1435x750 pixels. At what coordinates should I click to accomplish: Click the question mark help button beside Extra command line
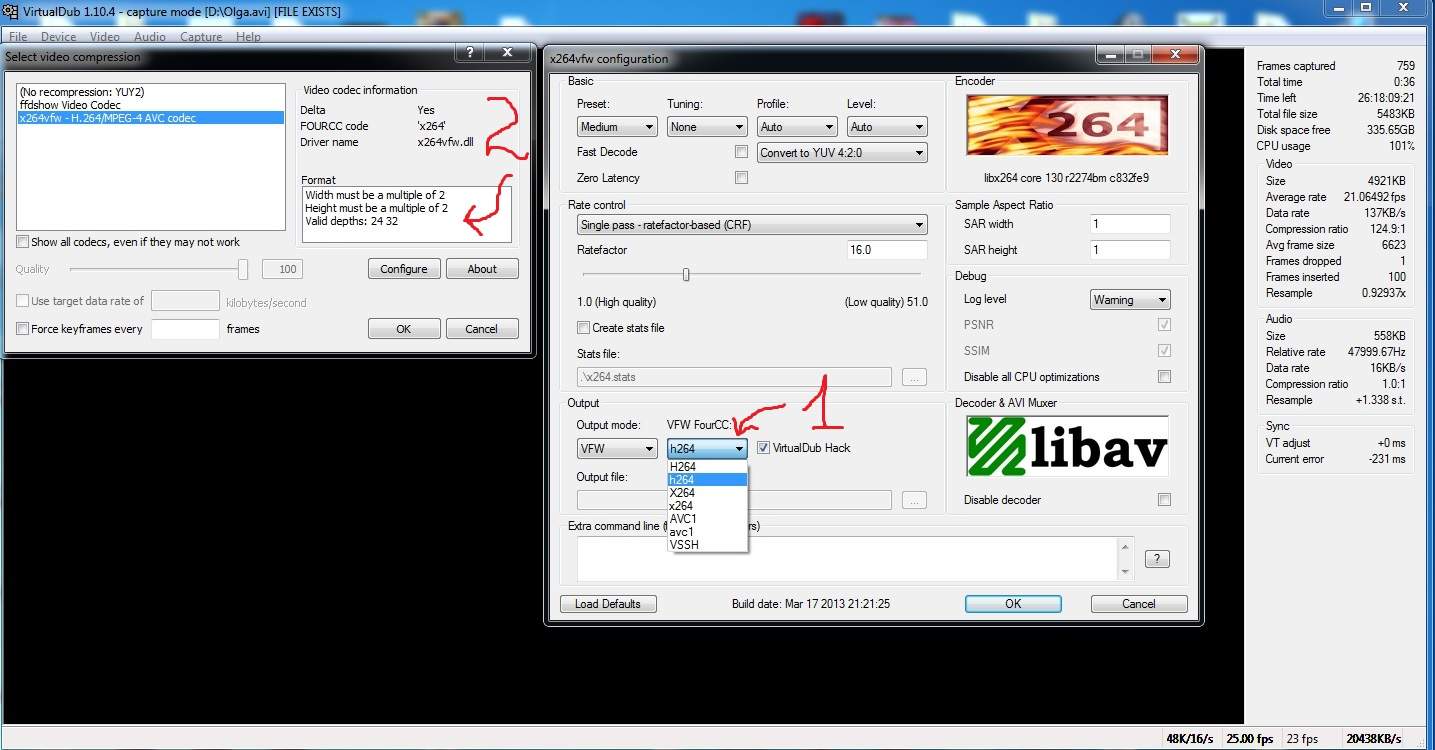coord(1156,559)
